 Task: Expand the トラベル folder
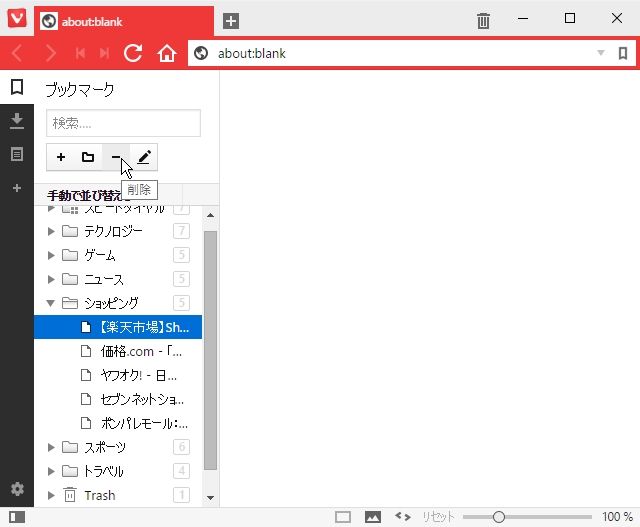click(51, 471)
